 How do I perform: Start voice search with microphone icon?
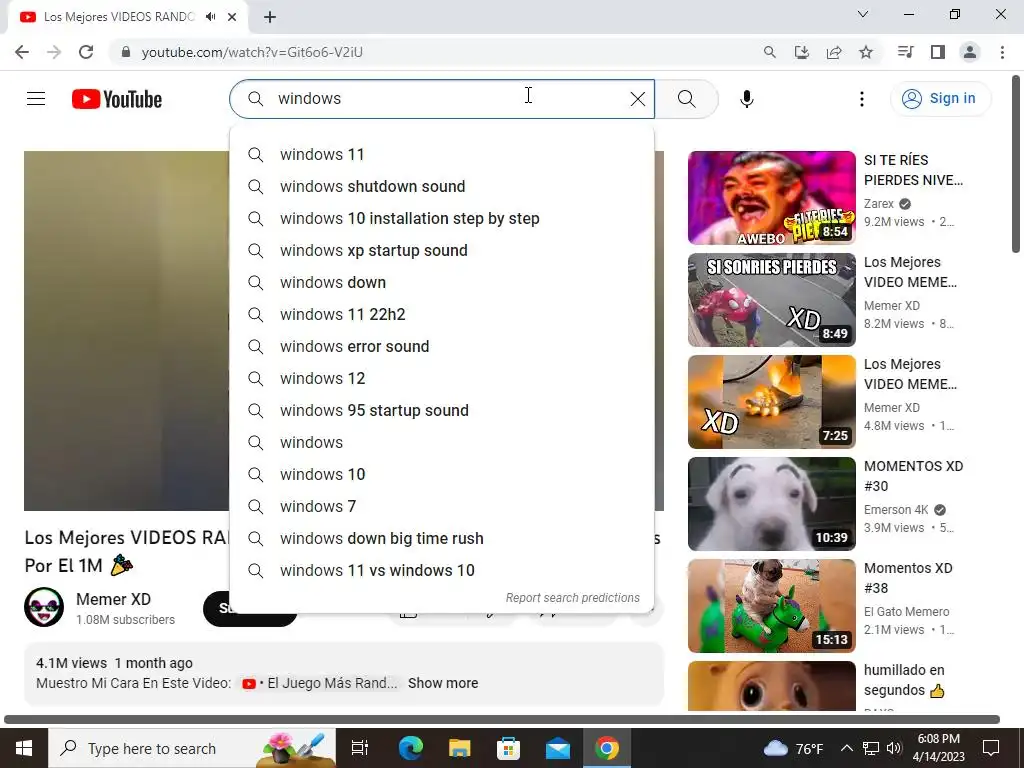(746, 99)
